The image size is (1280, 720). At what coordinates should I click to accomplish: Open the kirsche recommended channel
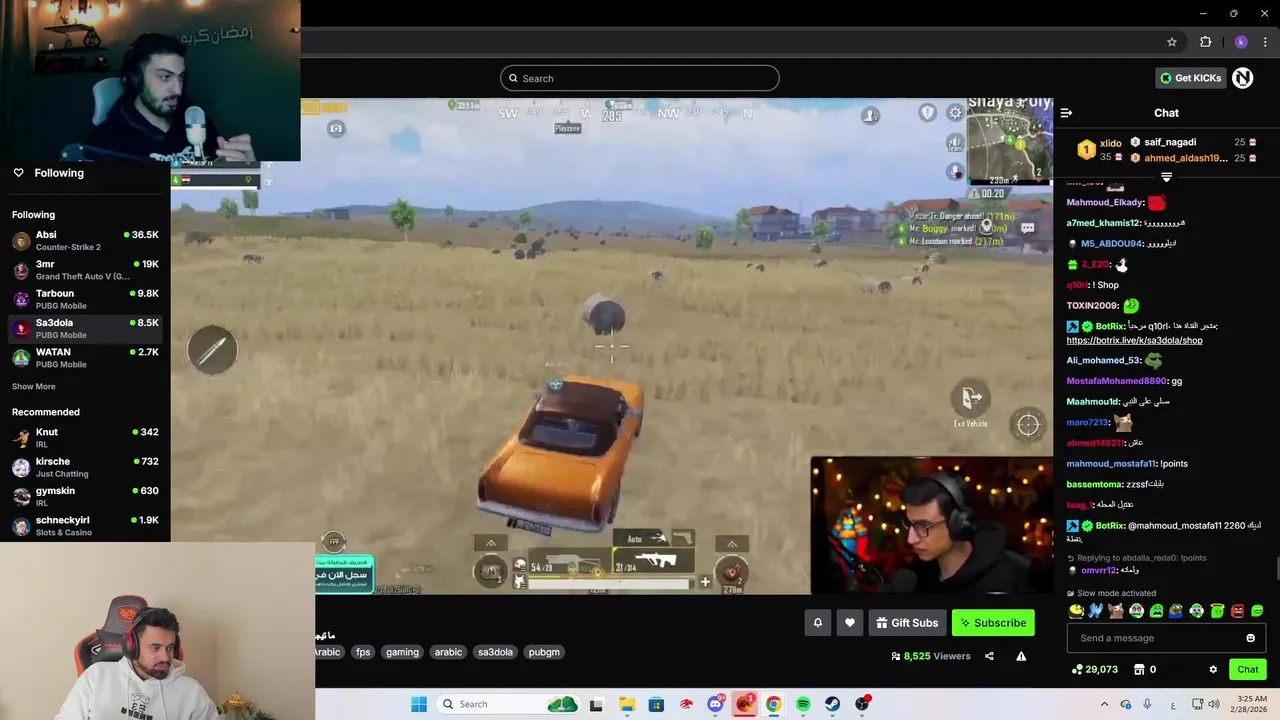[x=85, y=467]
